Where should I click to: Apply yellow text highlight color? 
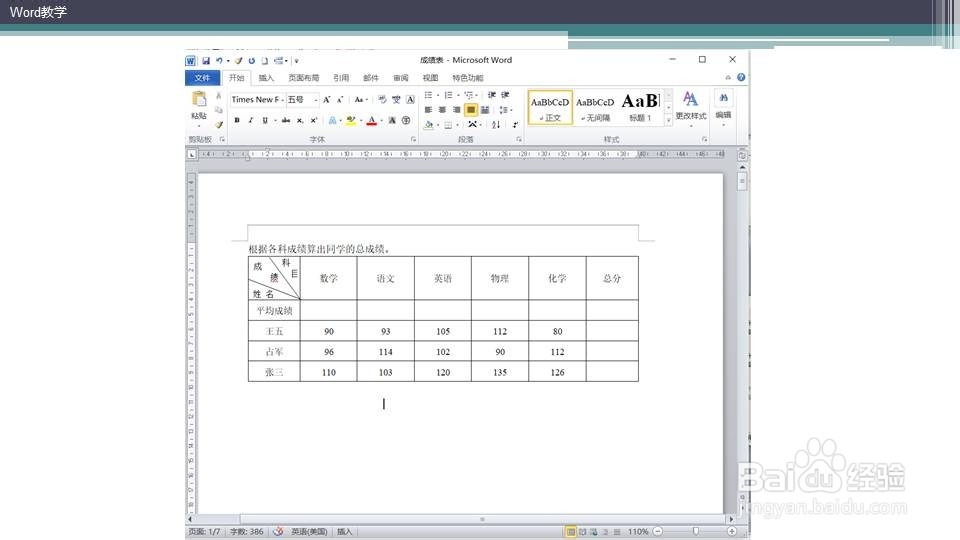tap(350, 121)
